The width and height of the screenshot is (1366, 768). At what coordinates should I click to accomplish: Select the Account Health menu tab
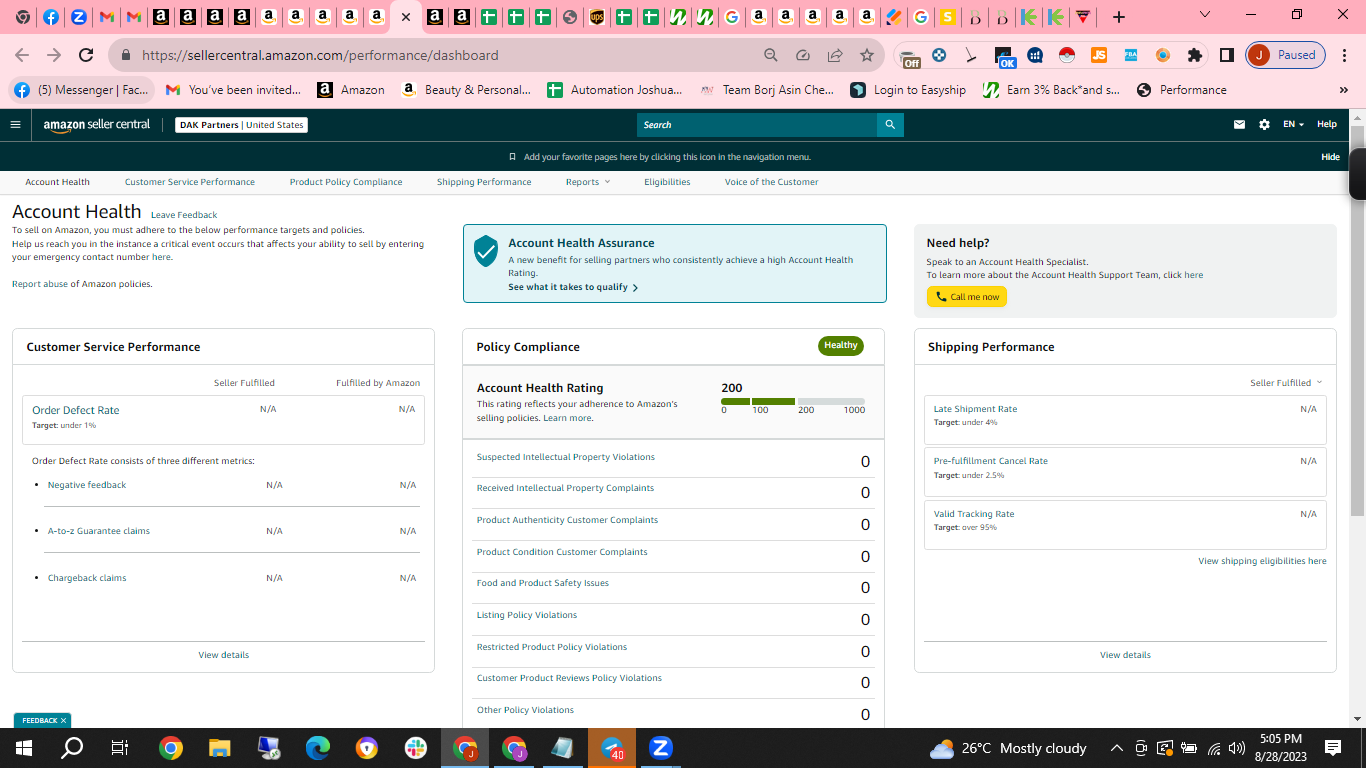(x=58, y=182)
